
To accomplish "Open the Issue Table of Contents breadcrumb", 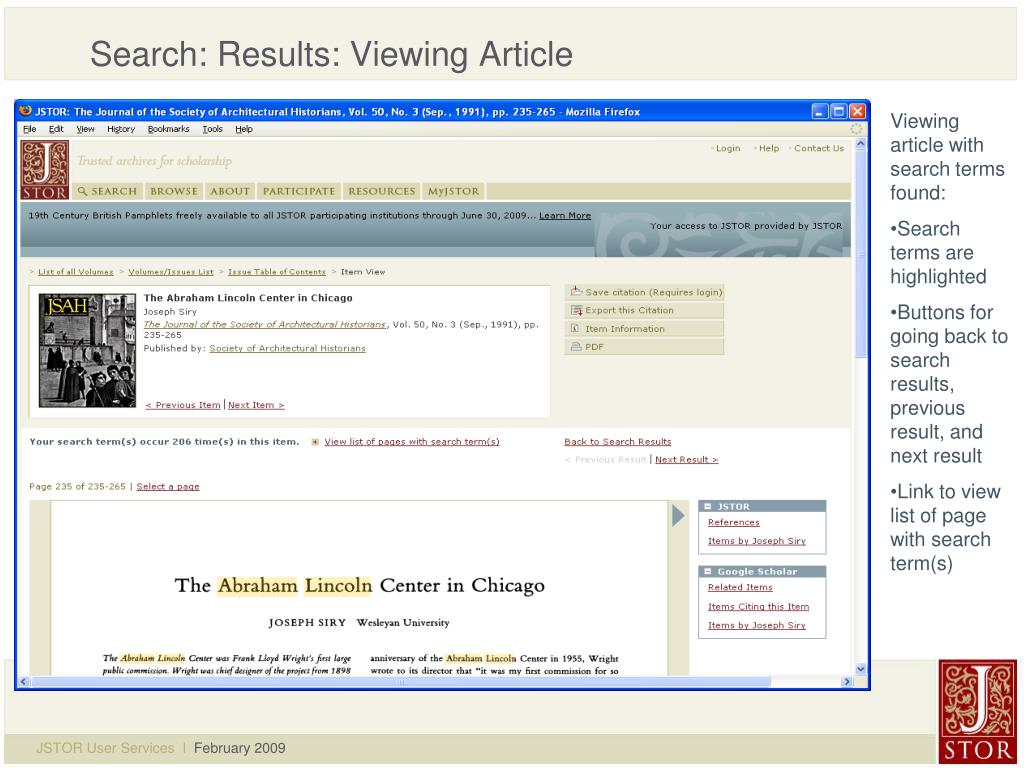I will [276, 272].
